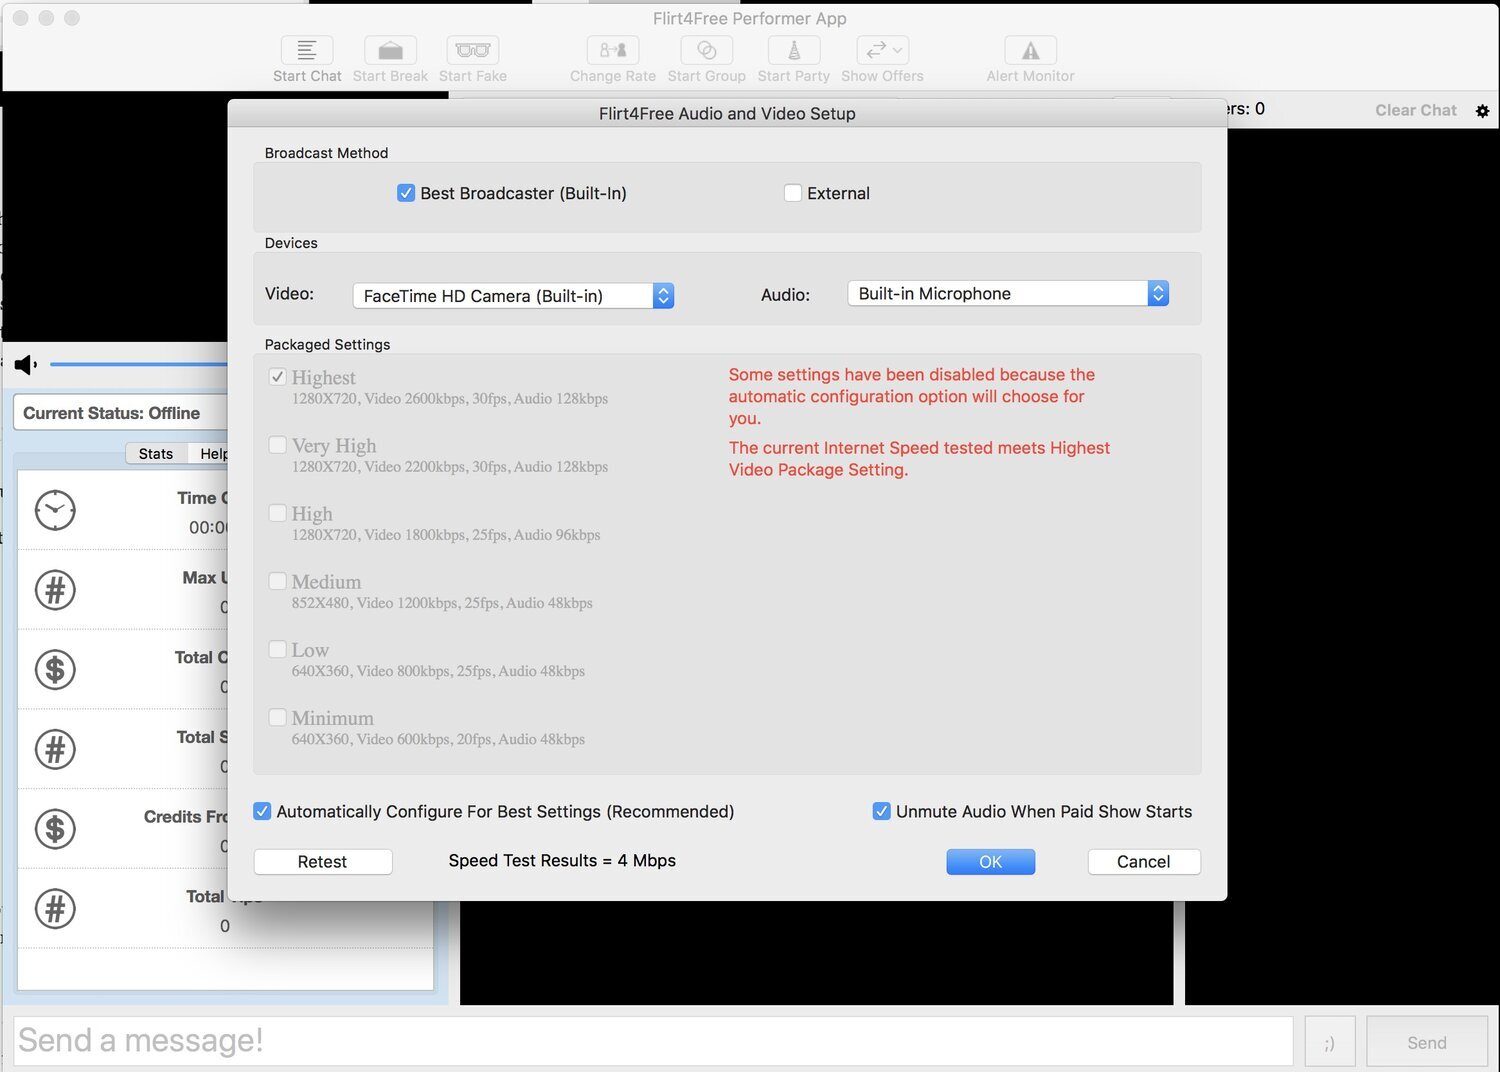Click the Send button
The image size is (1500, 1072).
[x=1426, y=1042]
